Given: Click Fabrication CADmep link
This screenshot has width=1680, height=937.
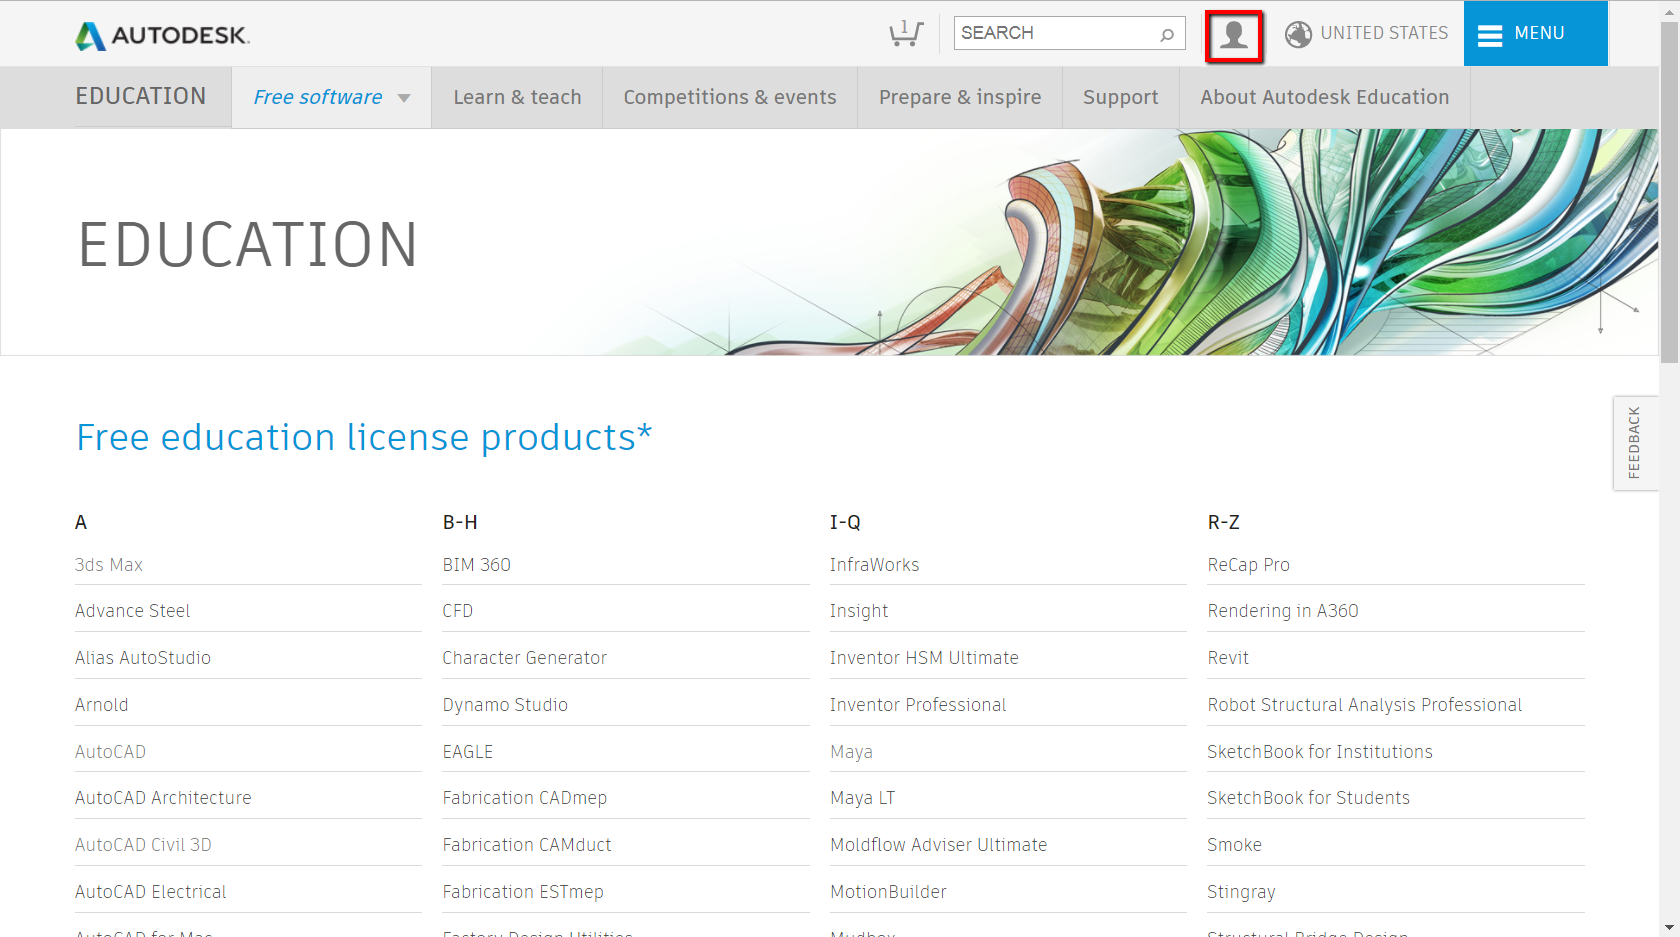Looking at the screenshot, I should pyautogui.click(x=525, y=798).
